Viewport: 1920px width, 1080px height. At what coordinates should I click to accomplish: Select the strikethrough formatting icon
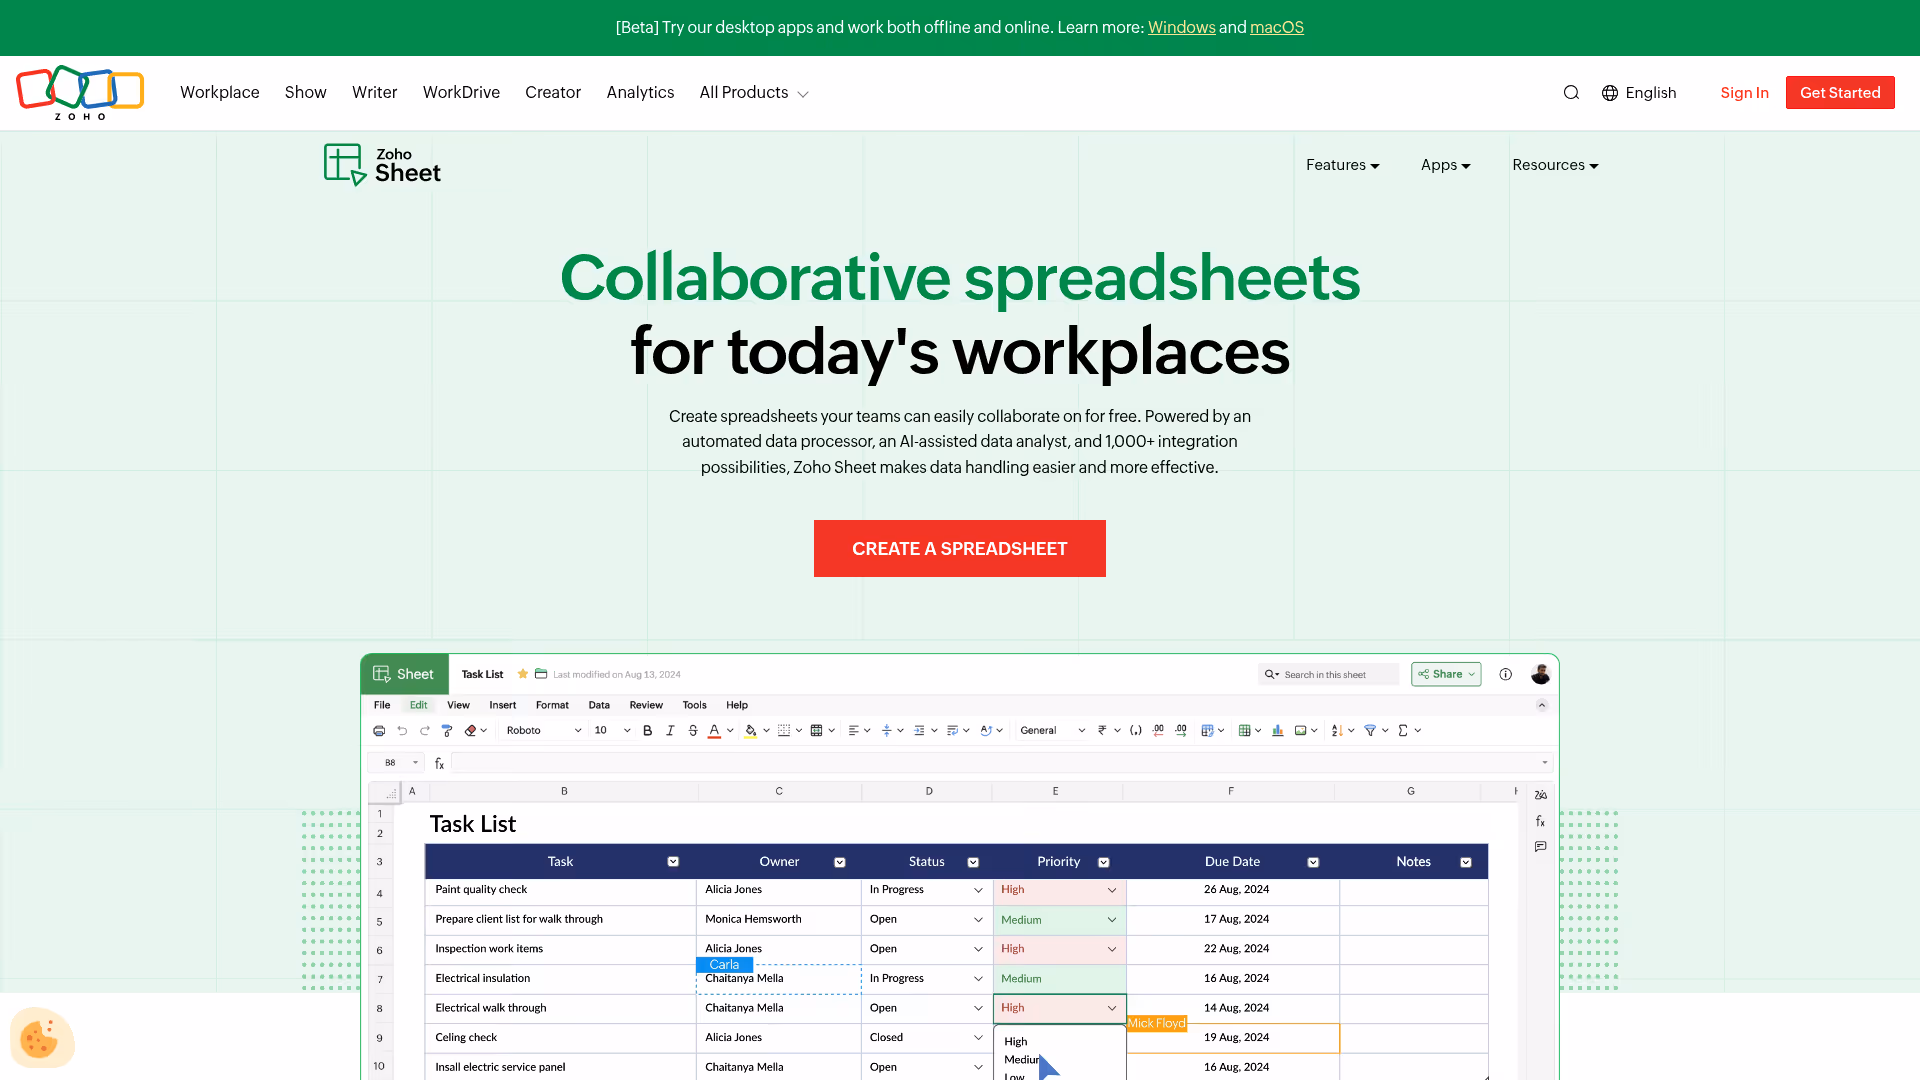click(x=693, y=730)
